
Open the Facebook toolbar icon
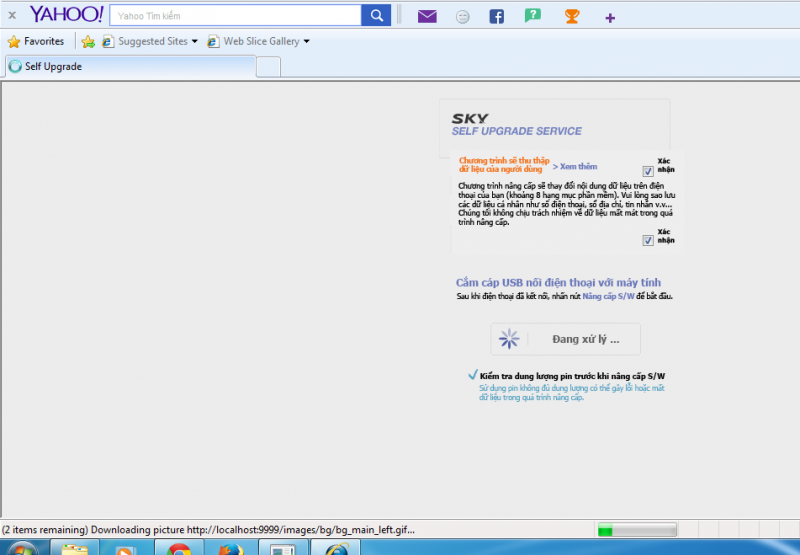pyautogui.click(x=496, y=16)
